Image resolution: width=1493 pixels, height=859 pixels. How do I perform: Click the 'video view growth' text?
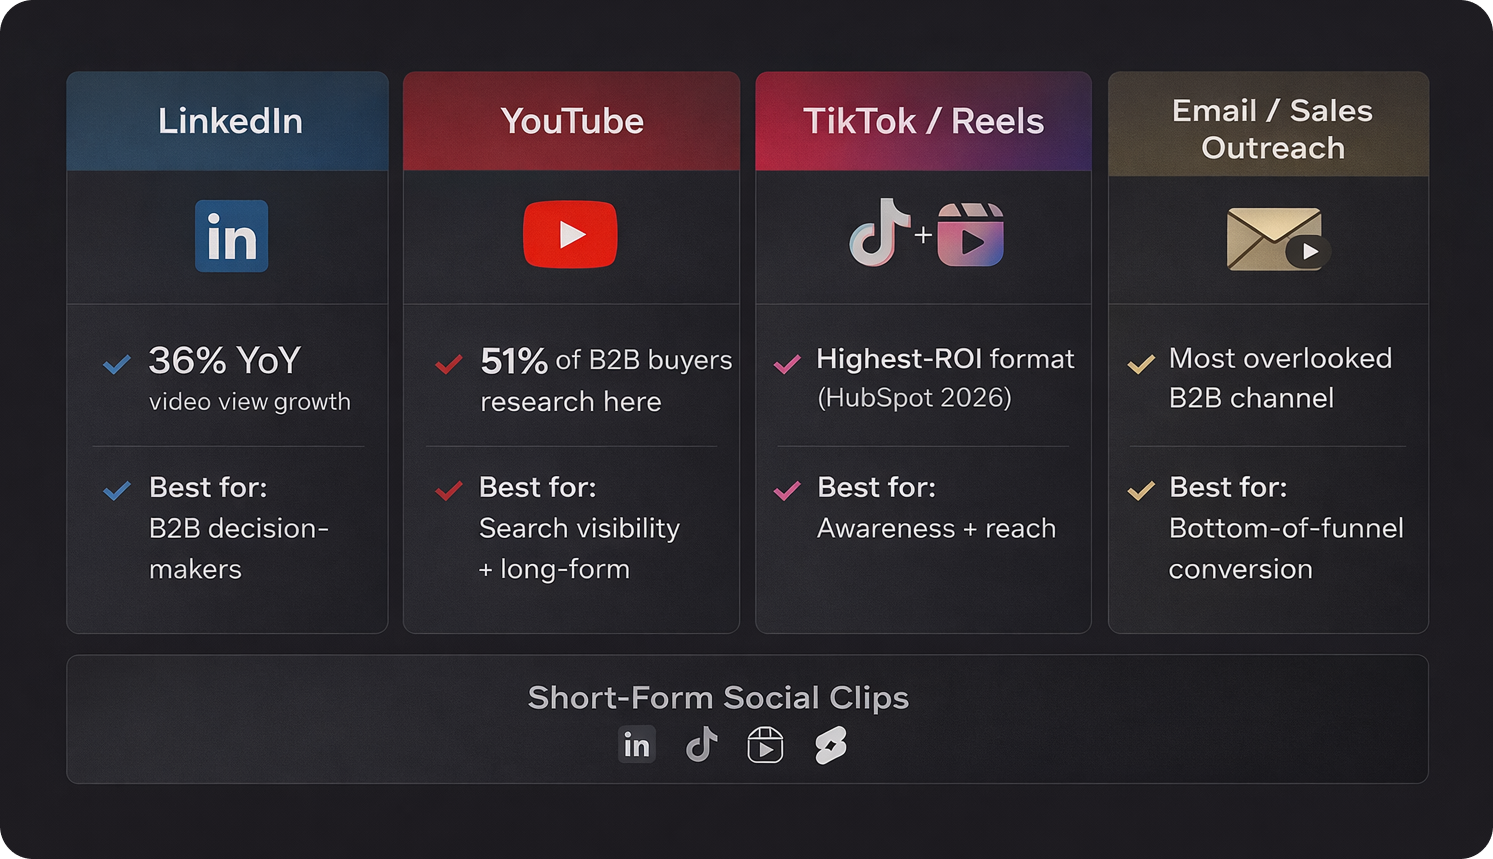250,402
